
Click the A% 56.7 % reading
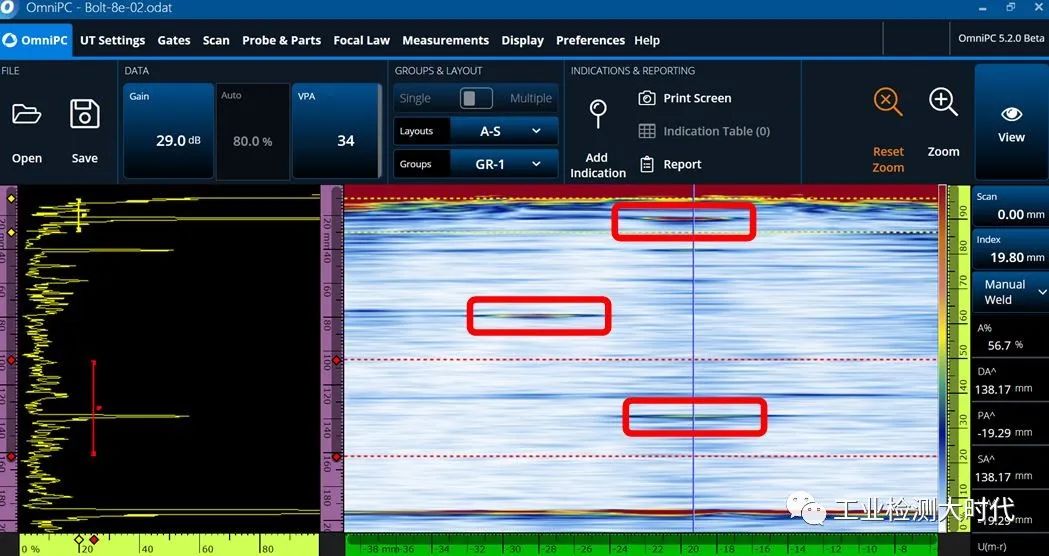click(1010, 337)
